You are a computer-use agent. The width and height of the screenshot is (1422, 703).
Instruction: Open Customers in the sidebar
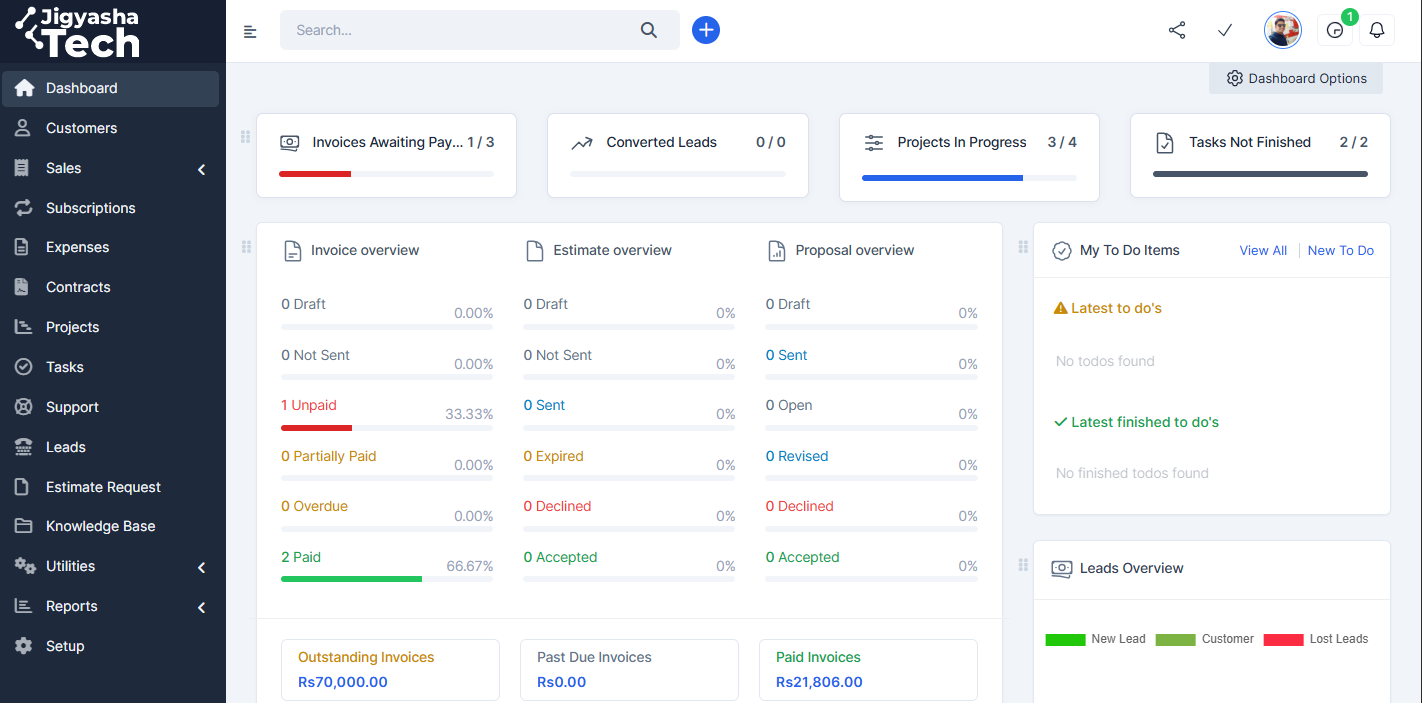(81, 128)
